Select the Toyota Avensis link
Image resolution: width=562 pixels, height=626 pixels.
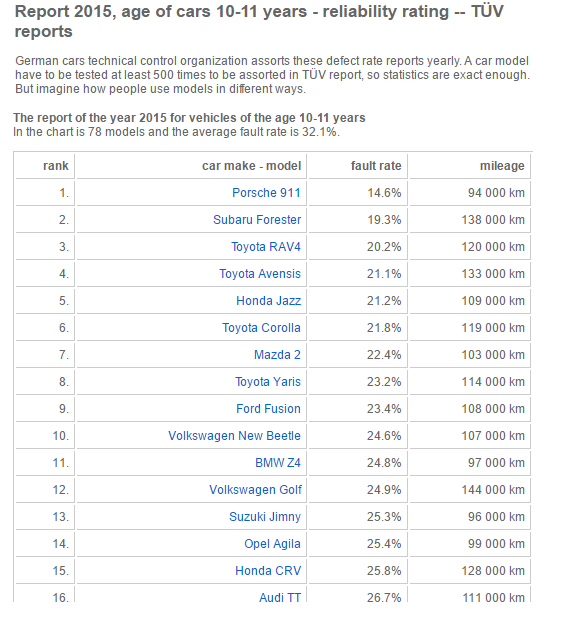click(x=260, y=274)
